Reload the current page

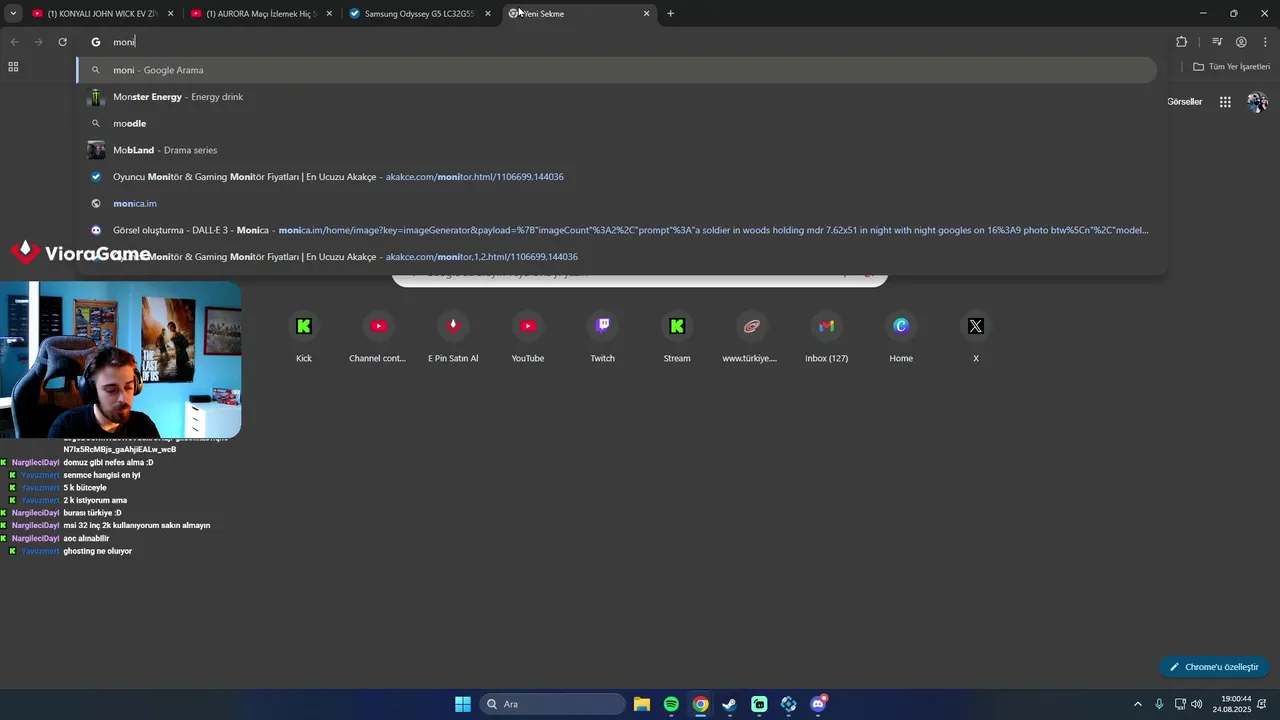(x=62, y=42)
